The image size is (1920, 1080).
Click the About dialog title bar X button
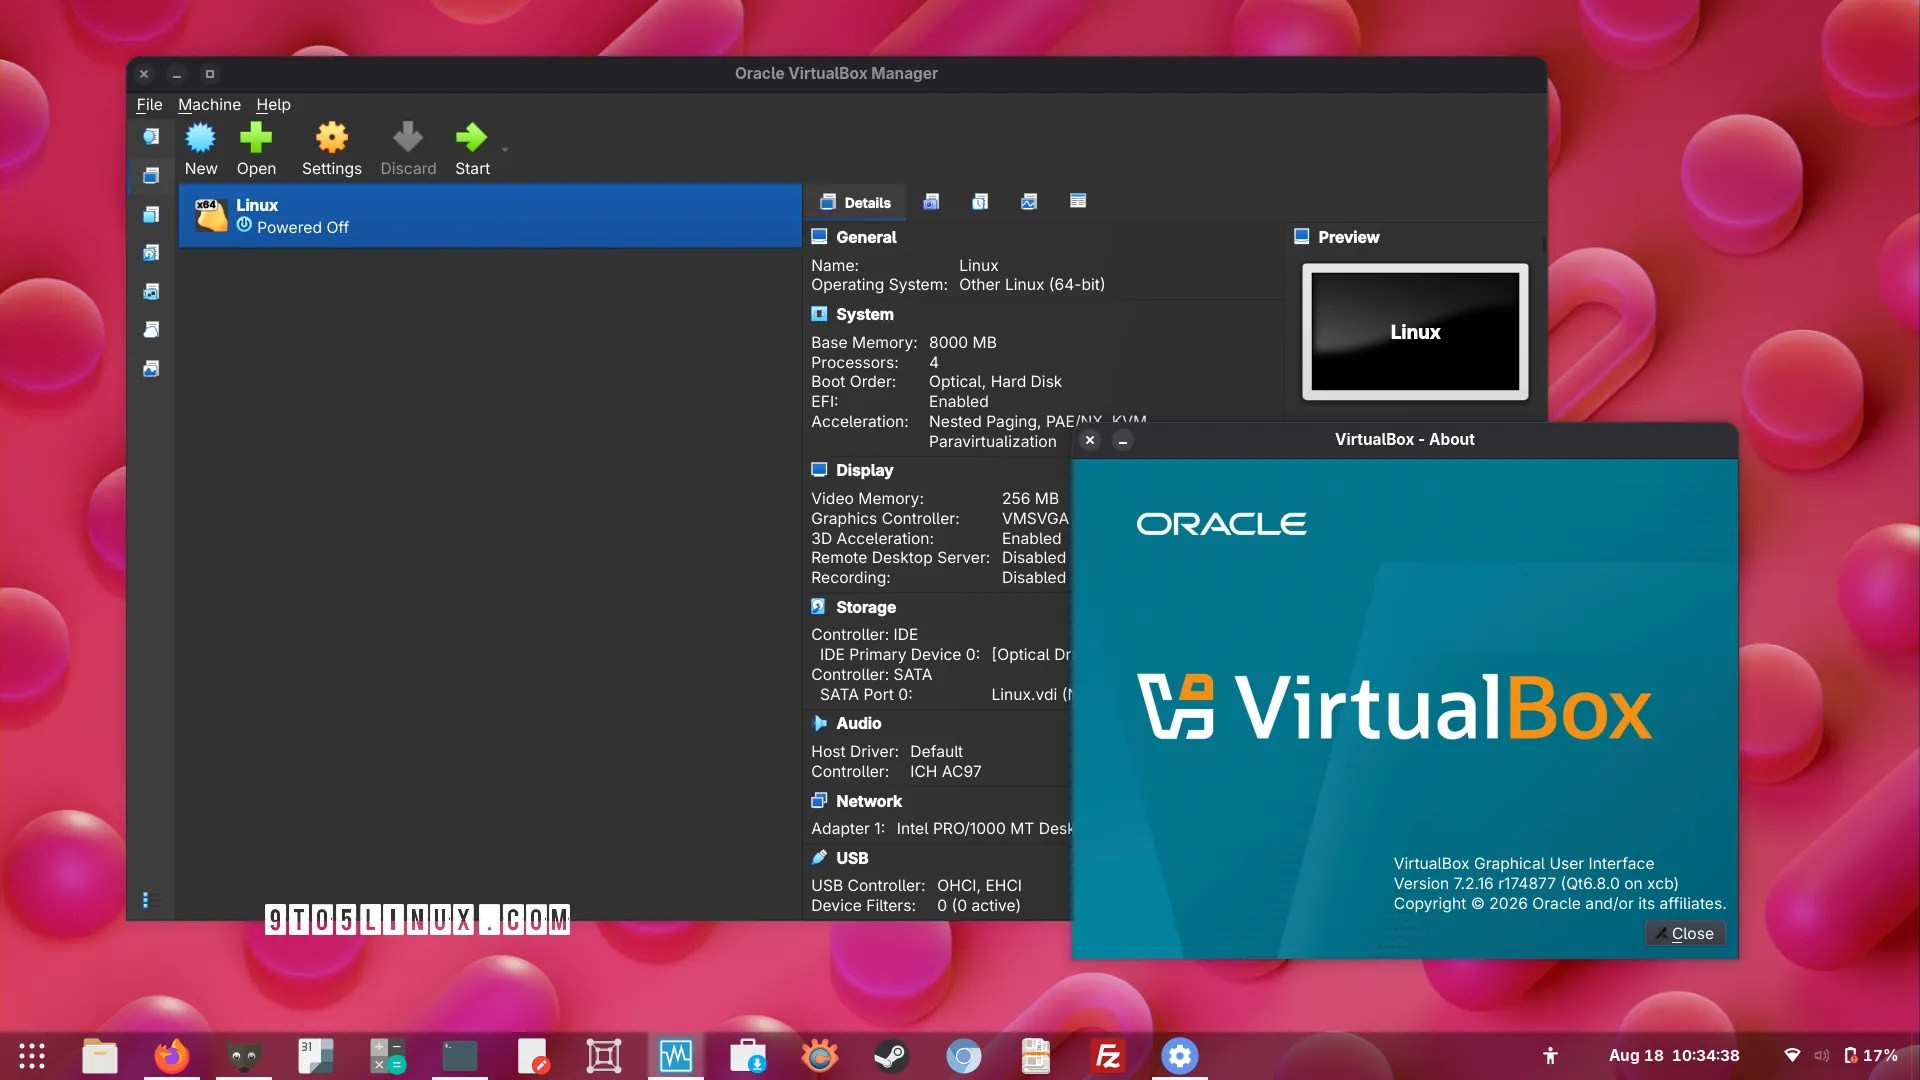click(1090, 440)
